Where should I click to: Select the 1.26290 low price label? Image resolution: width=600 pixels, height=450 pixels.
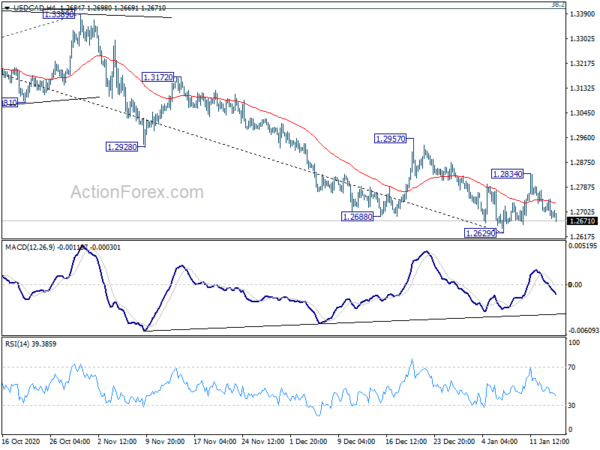tap(480, 233)
